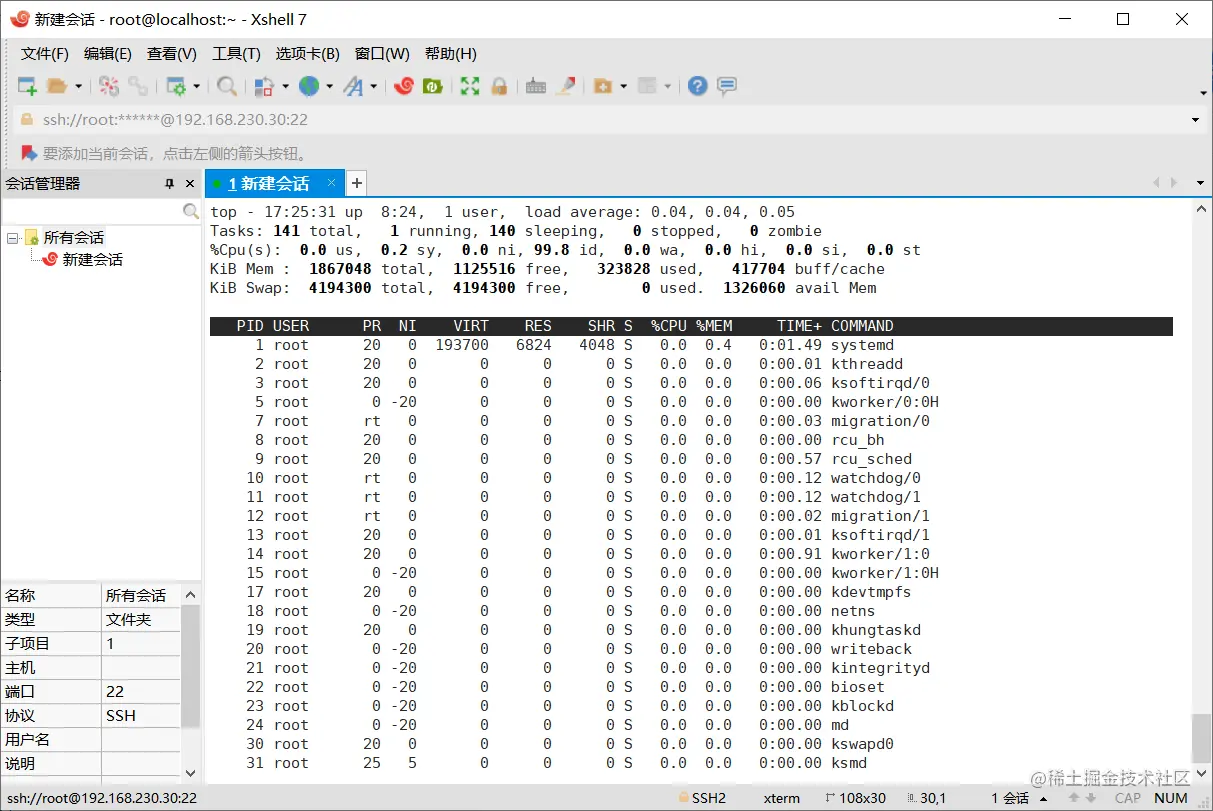The height and width of the screenshot is (811, 1213).
Task: Click the Reconnect toolbar icon
Action: point(137,87)
